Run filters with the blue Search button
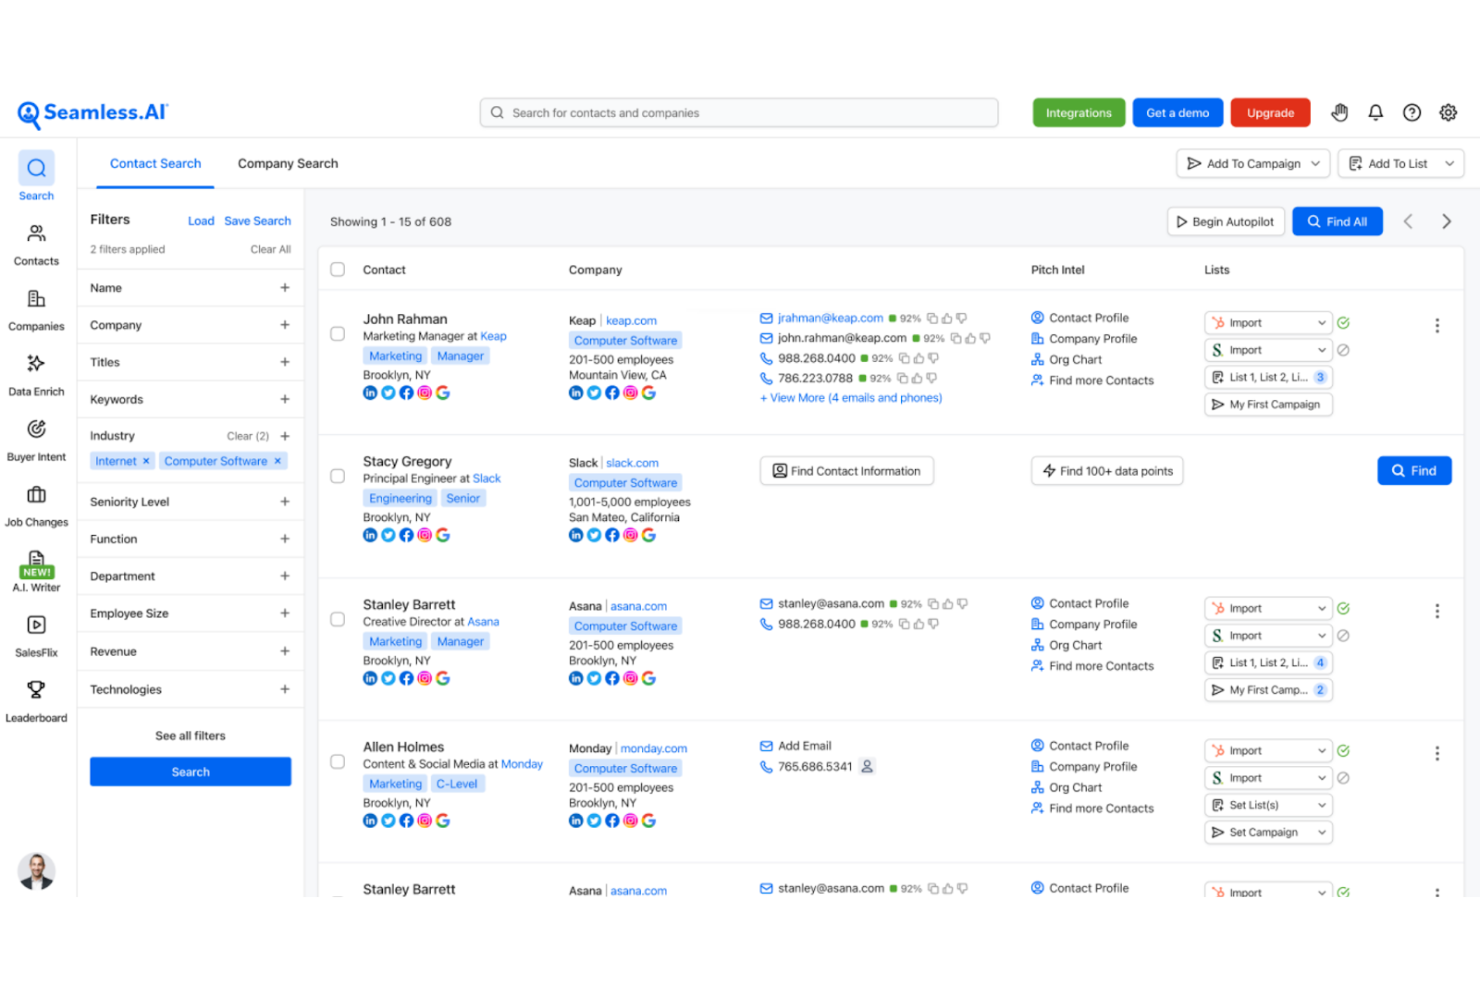The image size is (1480, 987). point(190,772)
